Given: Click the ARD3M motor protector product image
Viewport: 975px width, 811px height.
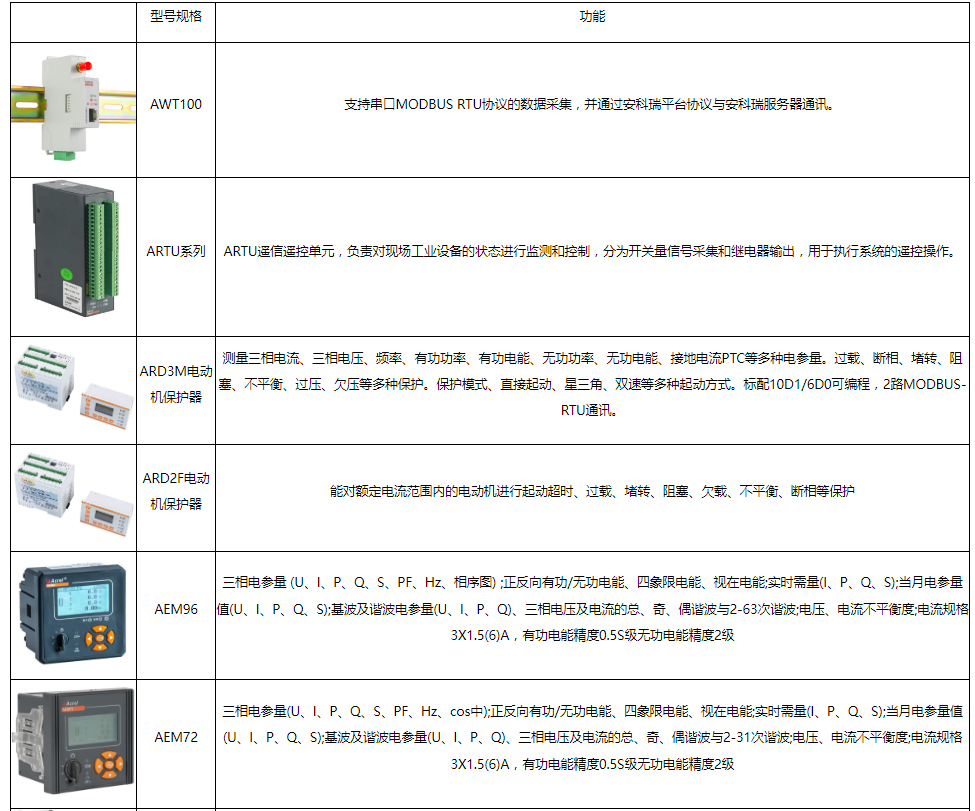Looking at the screenshot, I should pos(73,388).
